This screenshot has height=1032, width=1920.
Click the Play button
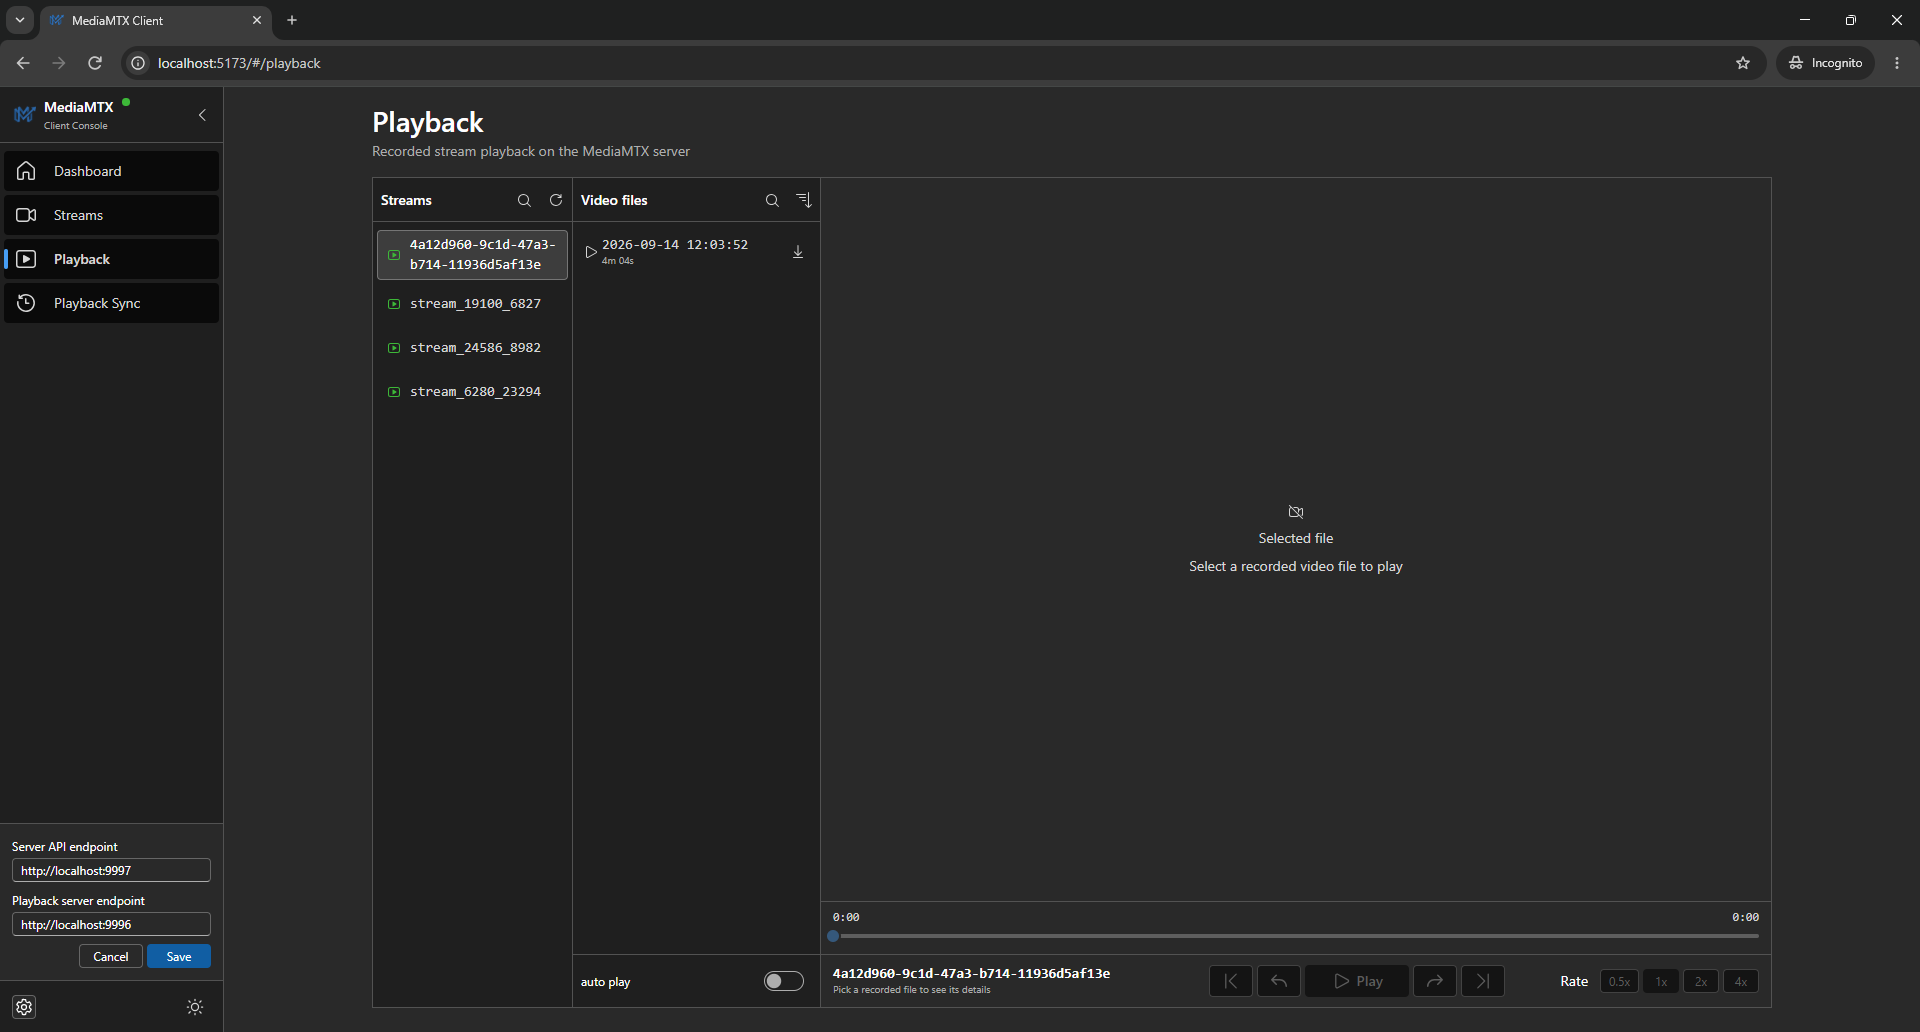point(1357,981)
